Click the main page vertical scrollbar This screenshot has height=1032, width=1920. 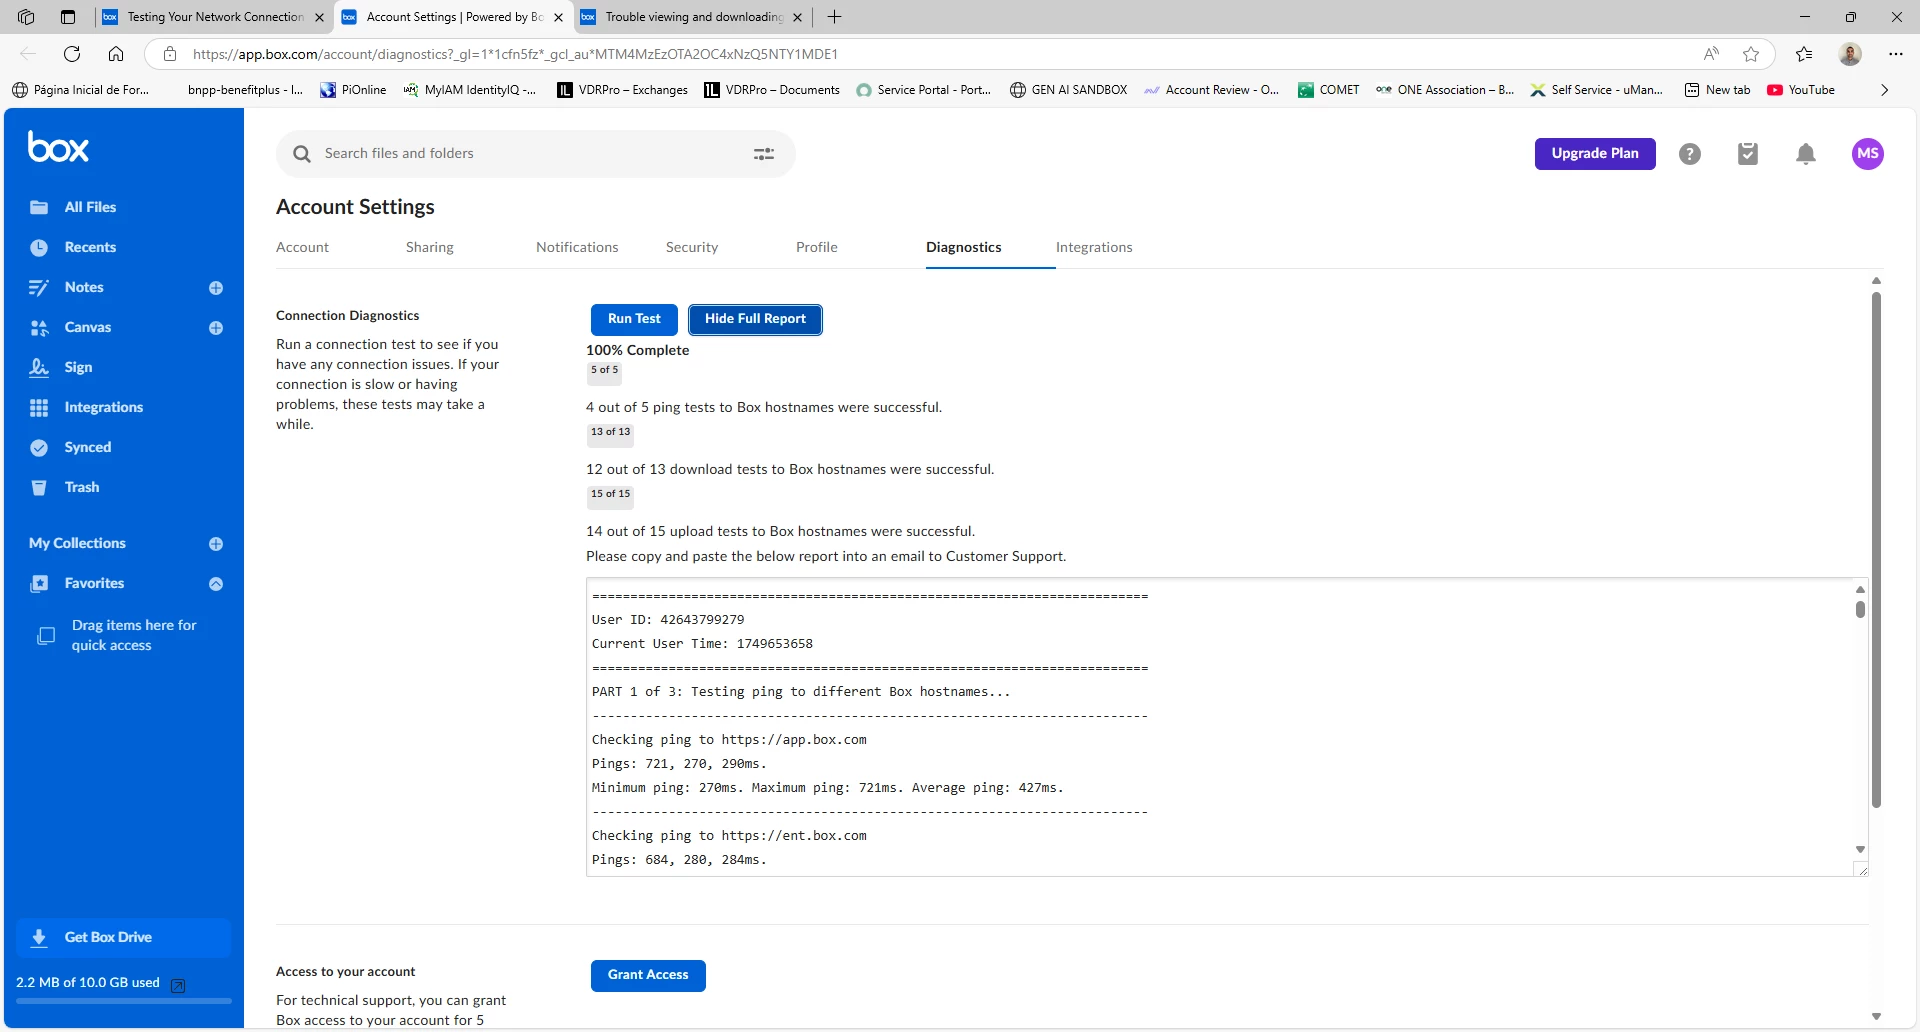(1876, 550)
